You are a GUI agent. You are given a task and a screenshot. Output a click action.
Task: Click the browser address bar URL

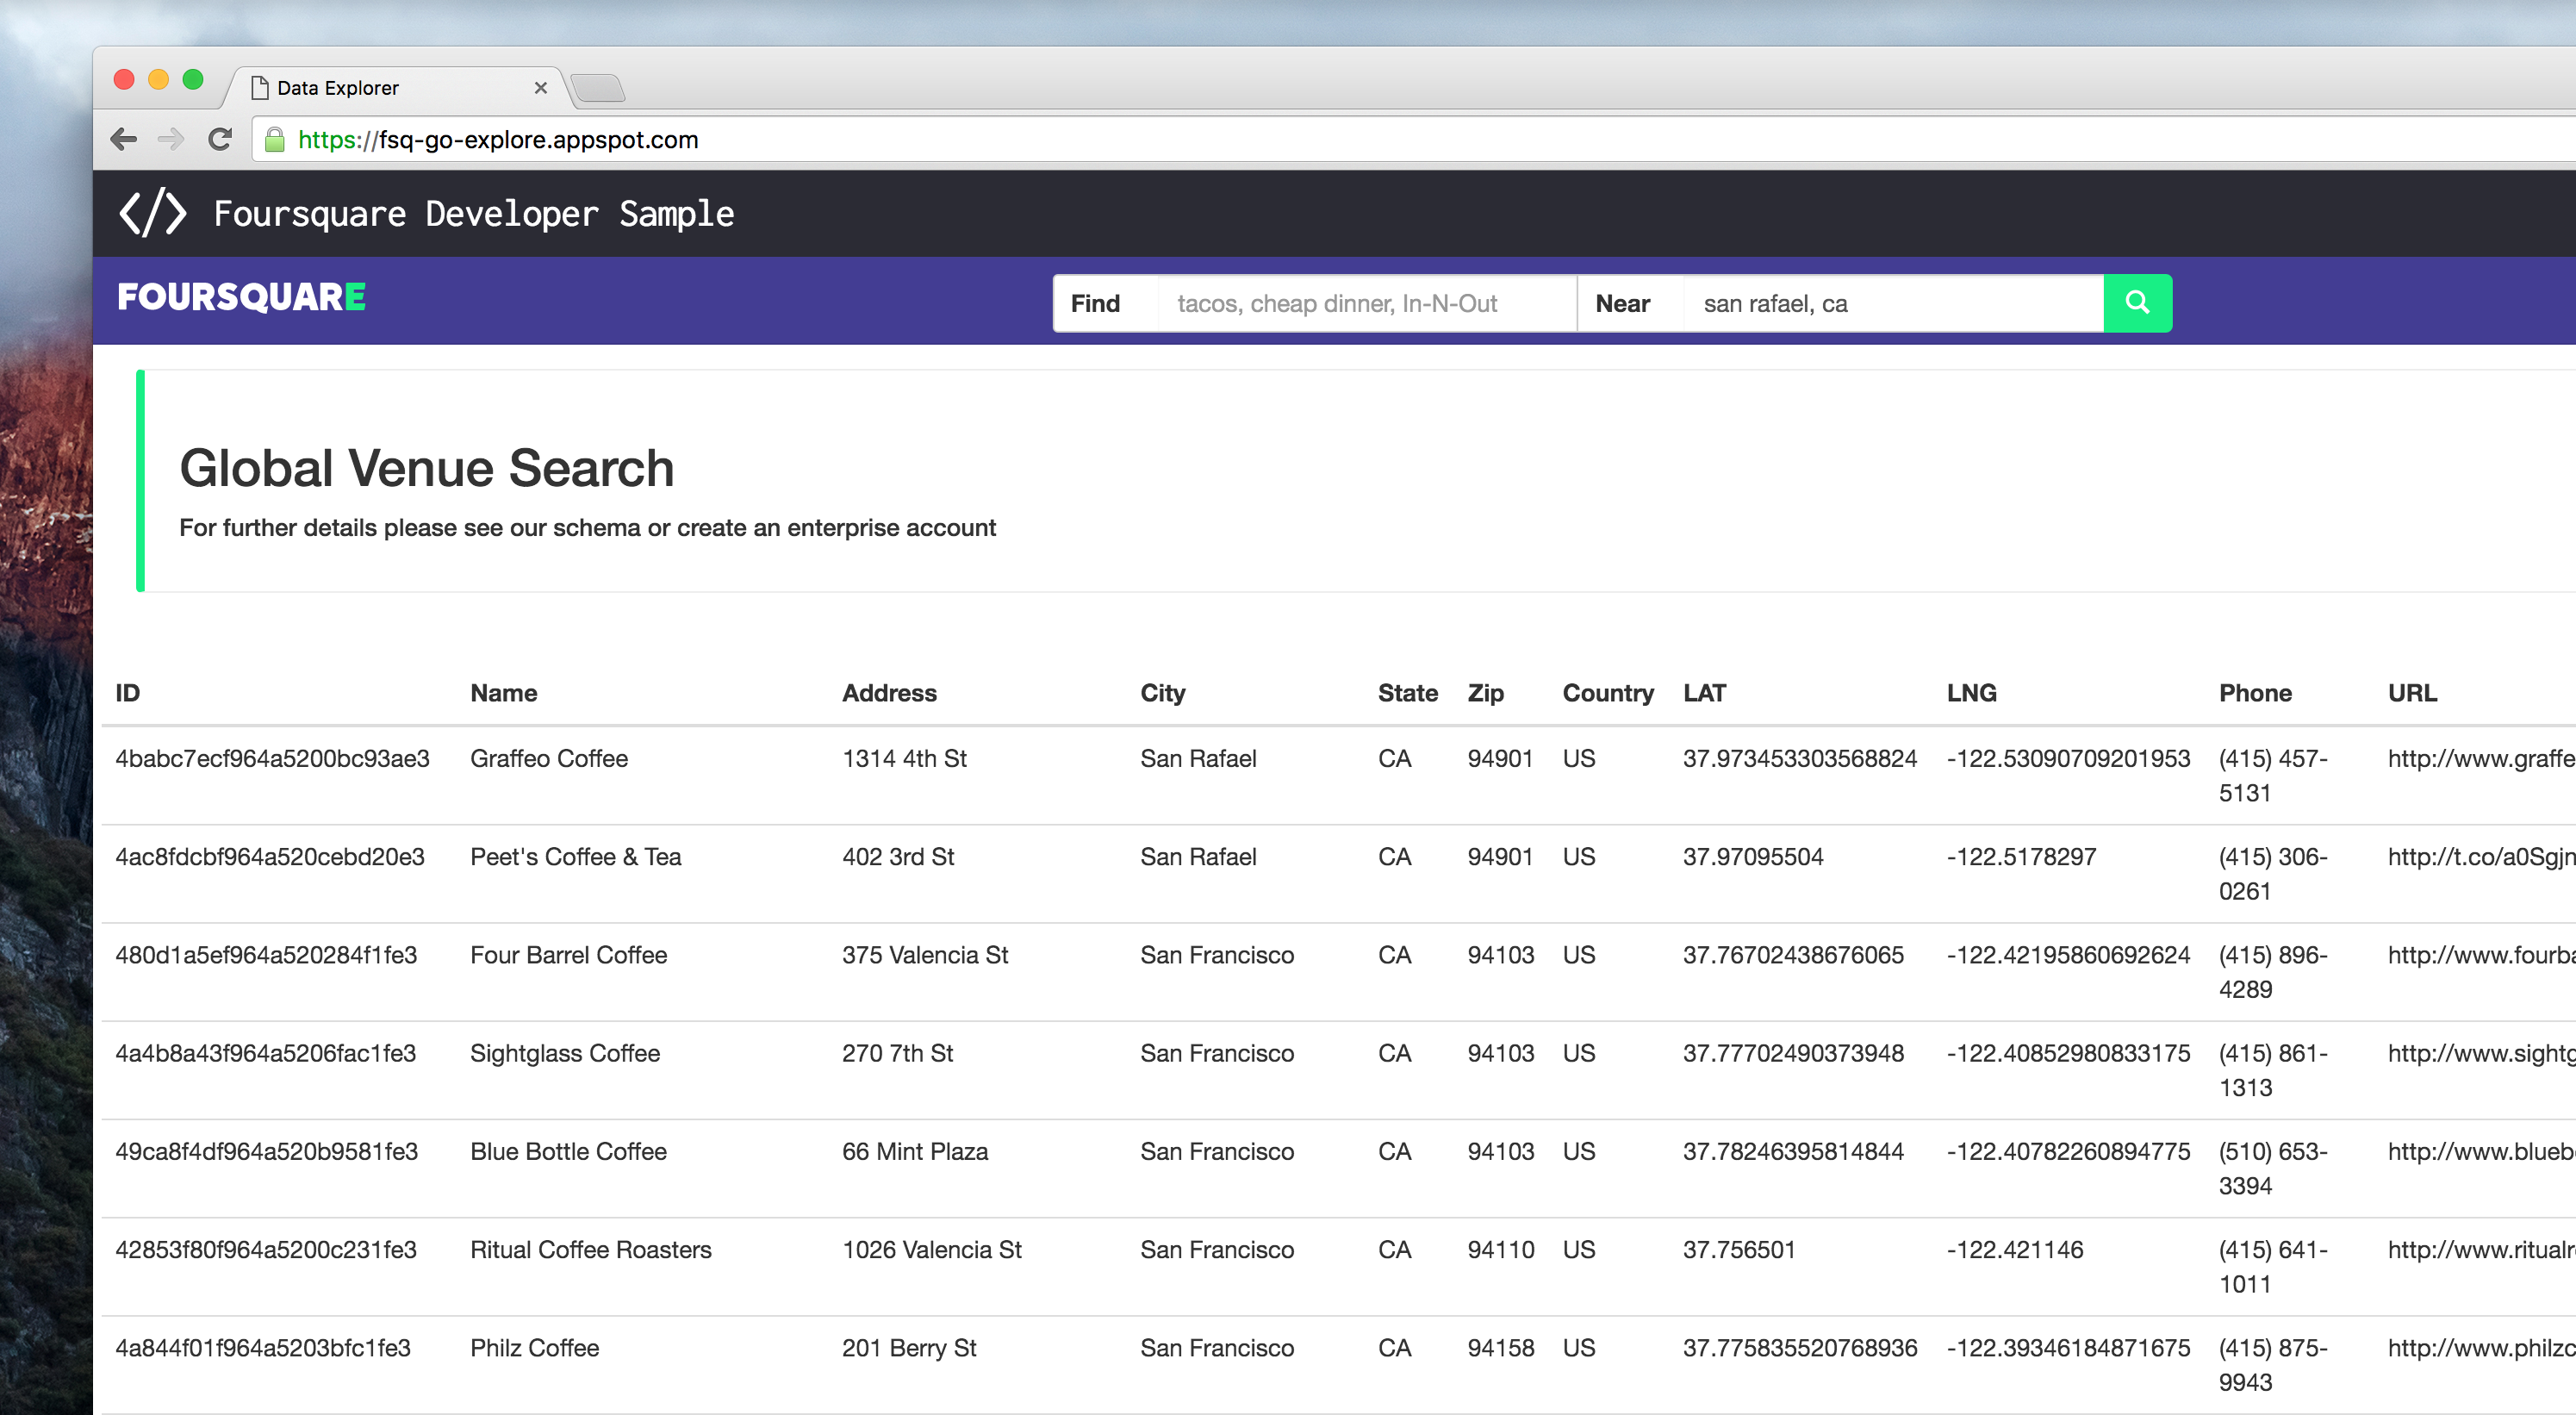point(498,140)
